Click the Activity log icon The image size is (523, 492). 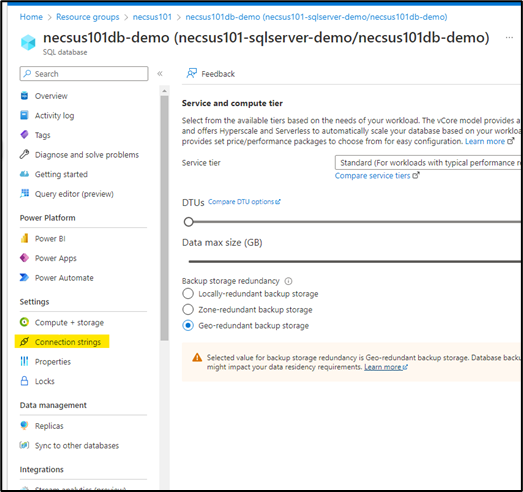[24, 115]
